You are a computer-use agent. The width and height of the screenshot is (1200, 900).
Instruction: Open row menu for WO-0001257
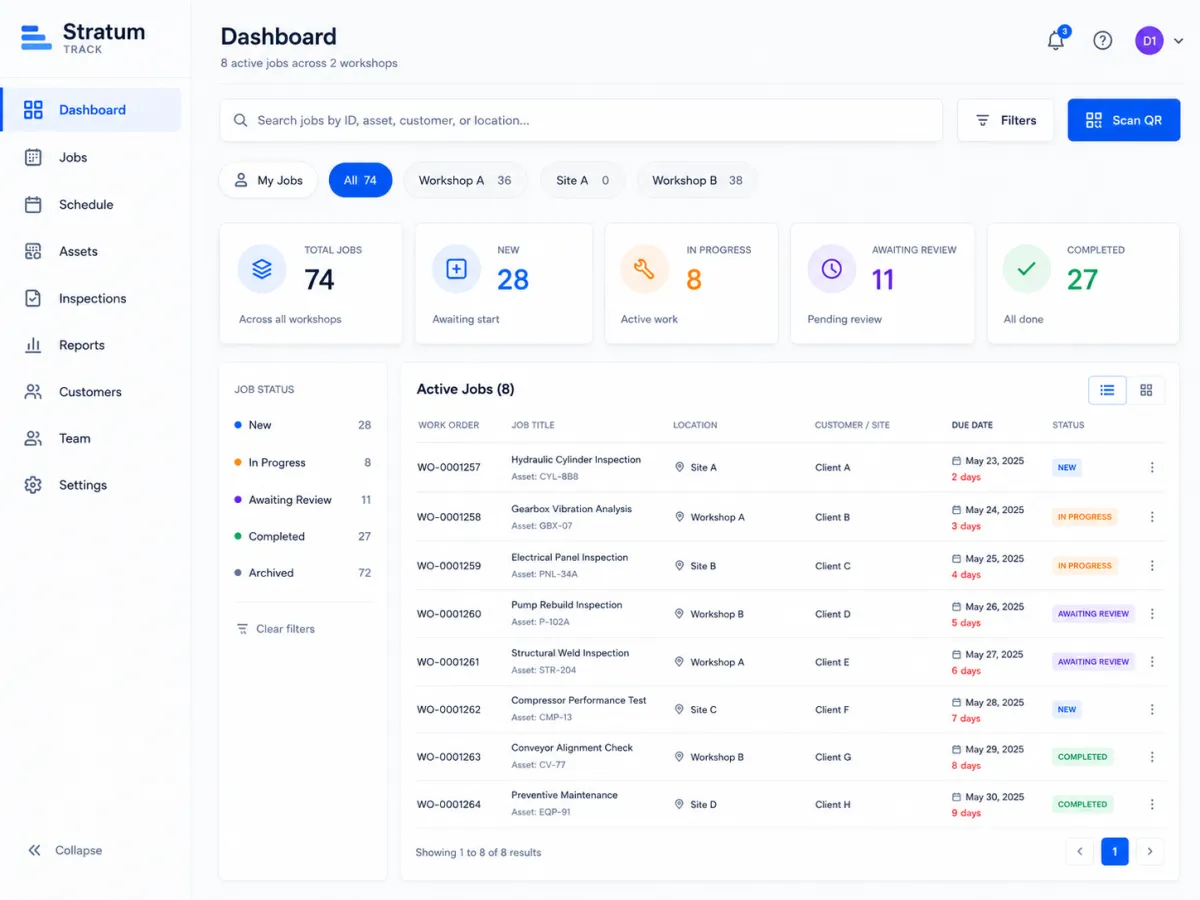point(1152,467)
